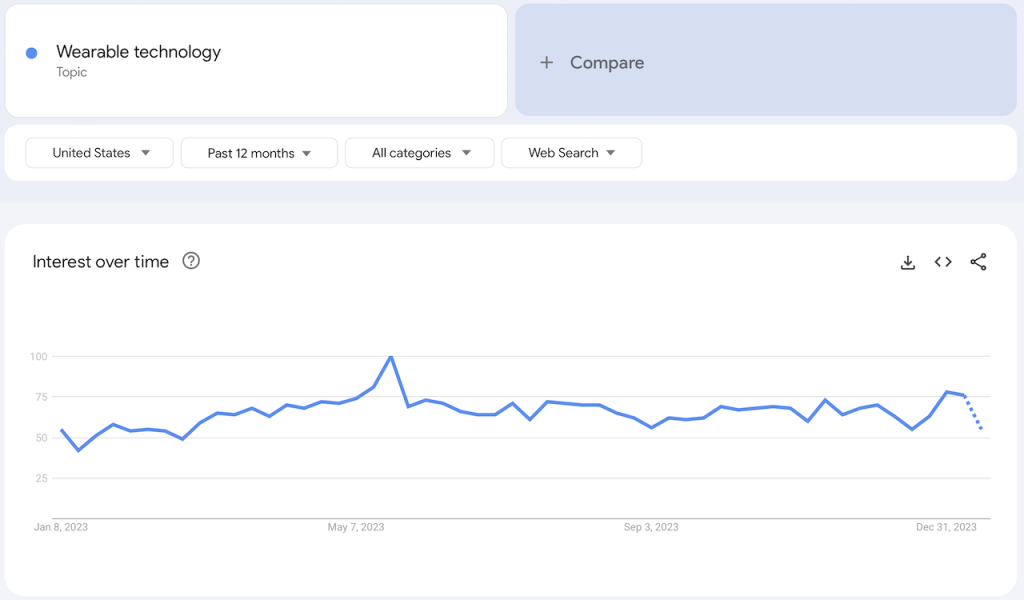Click the plus icon in Compare box

pos(546,62)
